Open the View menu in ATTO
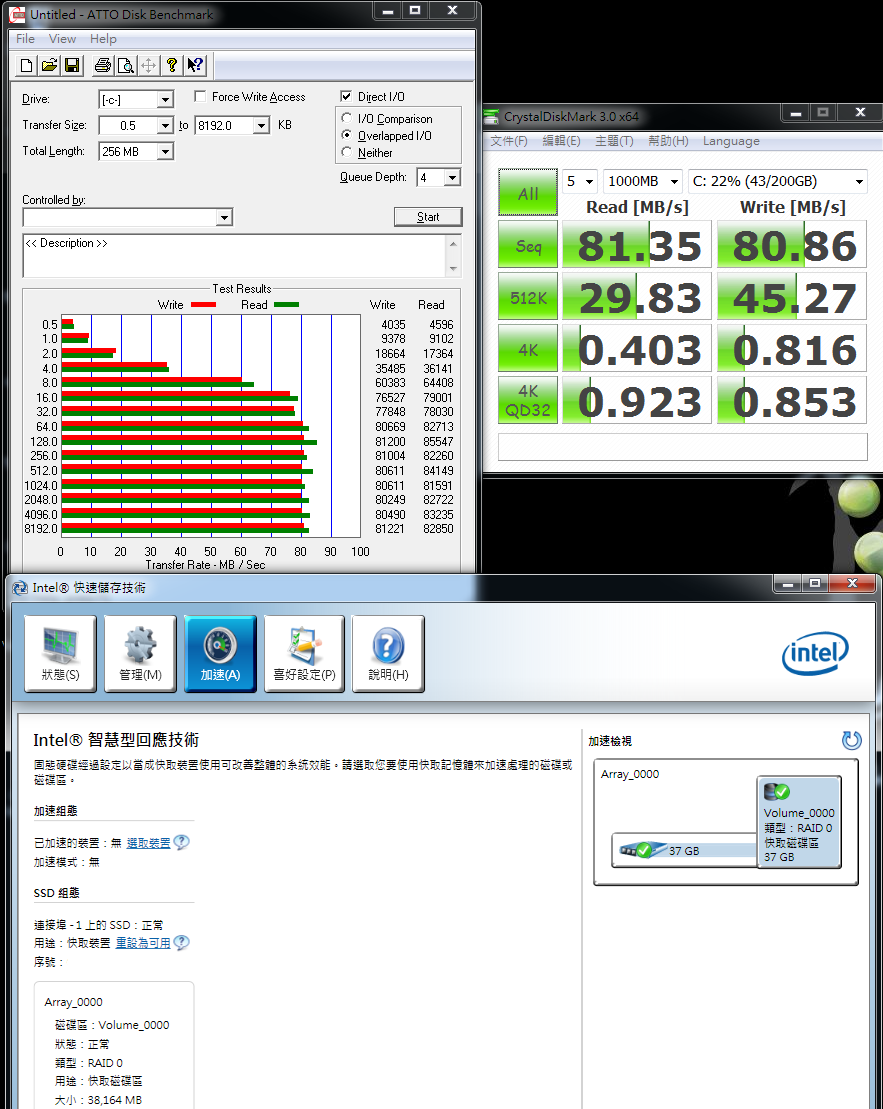Image resolution: width=883 pixels, height=1109 pixels. [x=62, y=39]
